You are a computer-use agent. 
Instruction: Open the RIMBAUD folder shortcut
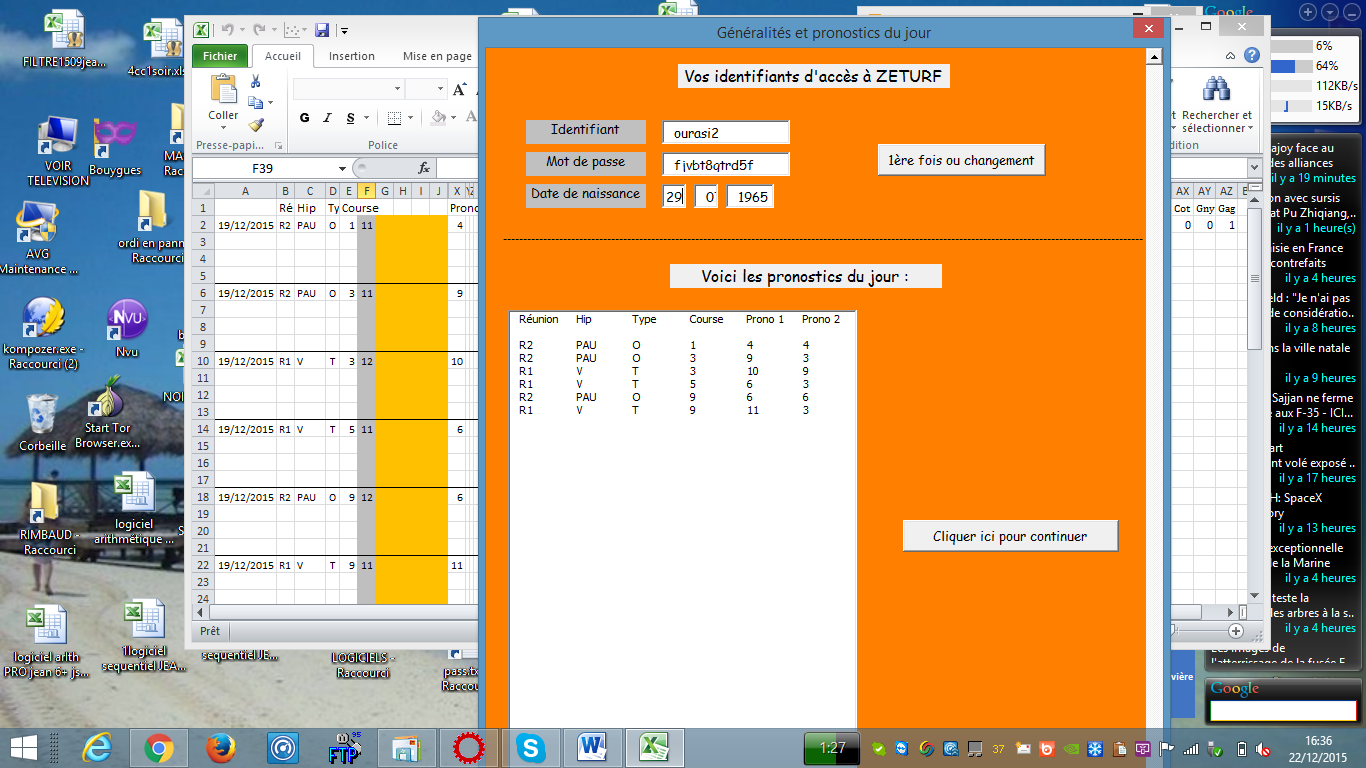(x=49, y=518)
